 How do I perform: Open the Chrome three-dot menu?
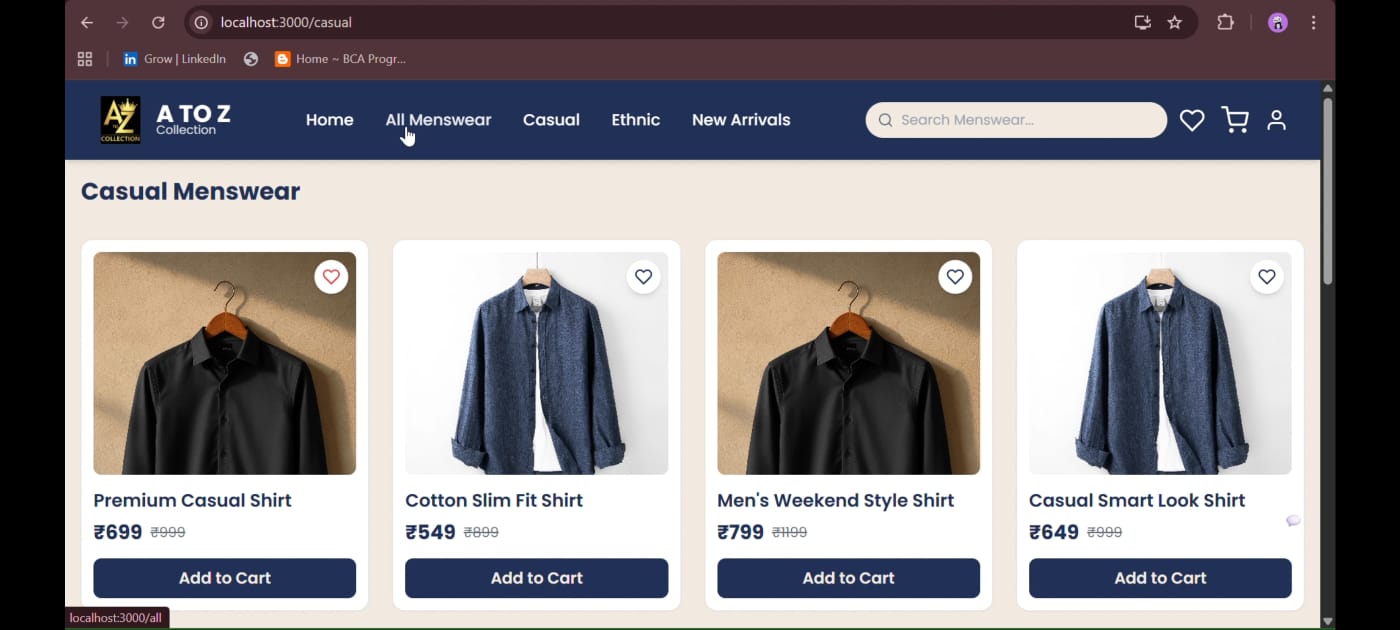(x=1314, y=22)
